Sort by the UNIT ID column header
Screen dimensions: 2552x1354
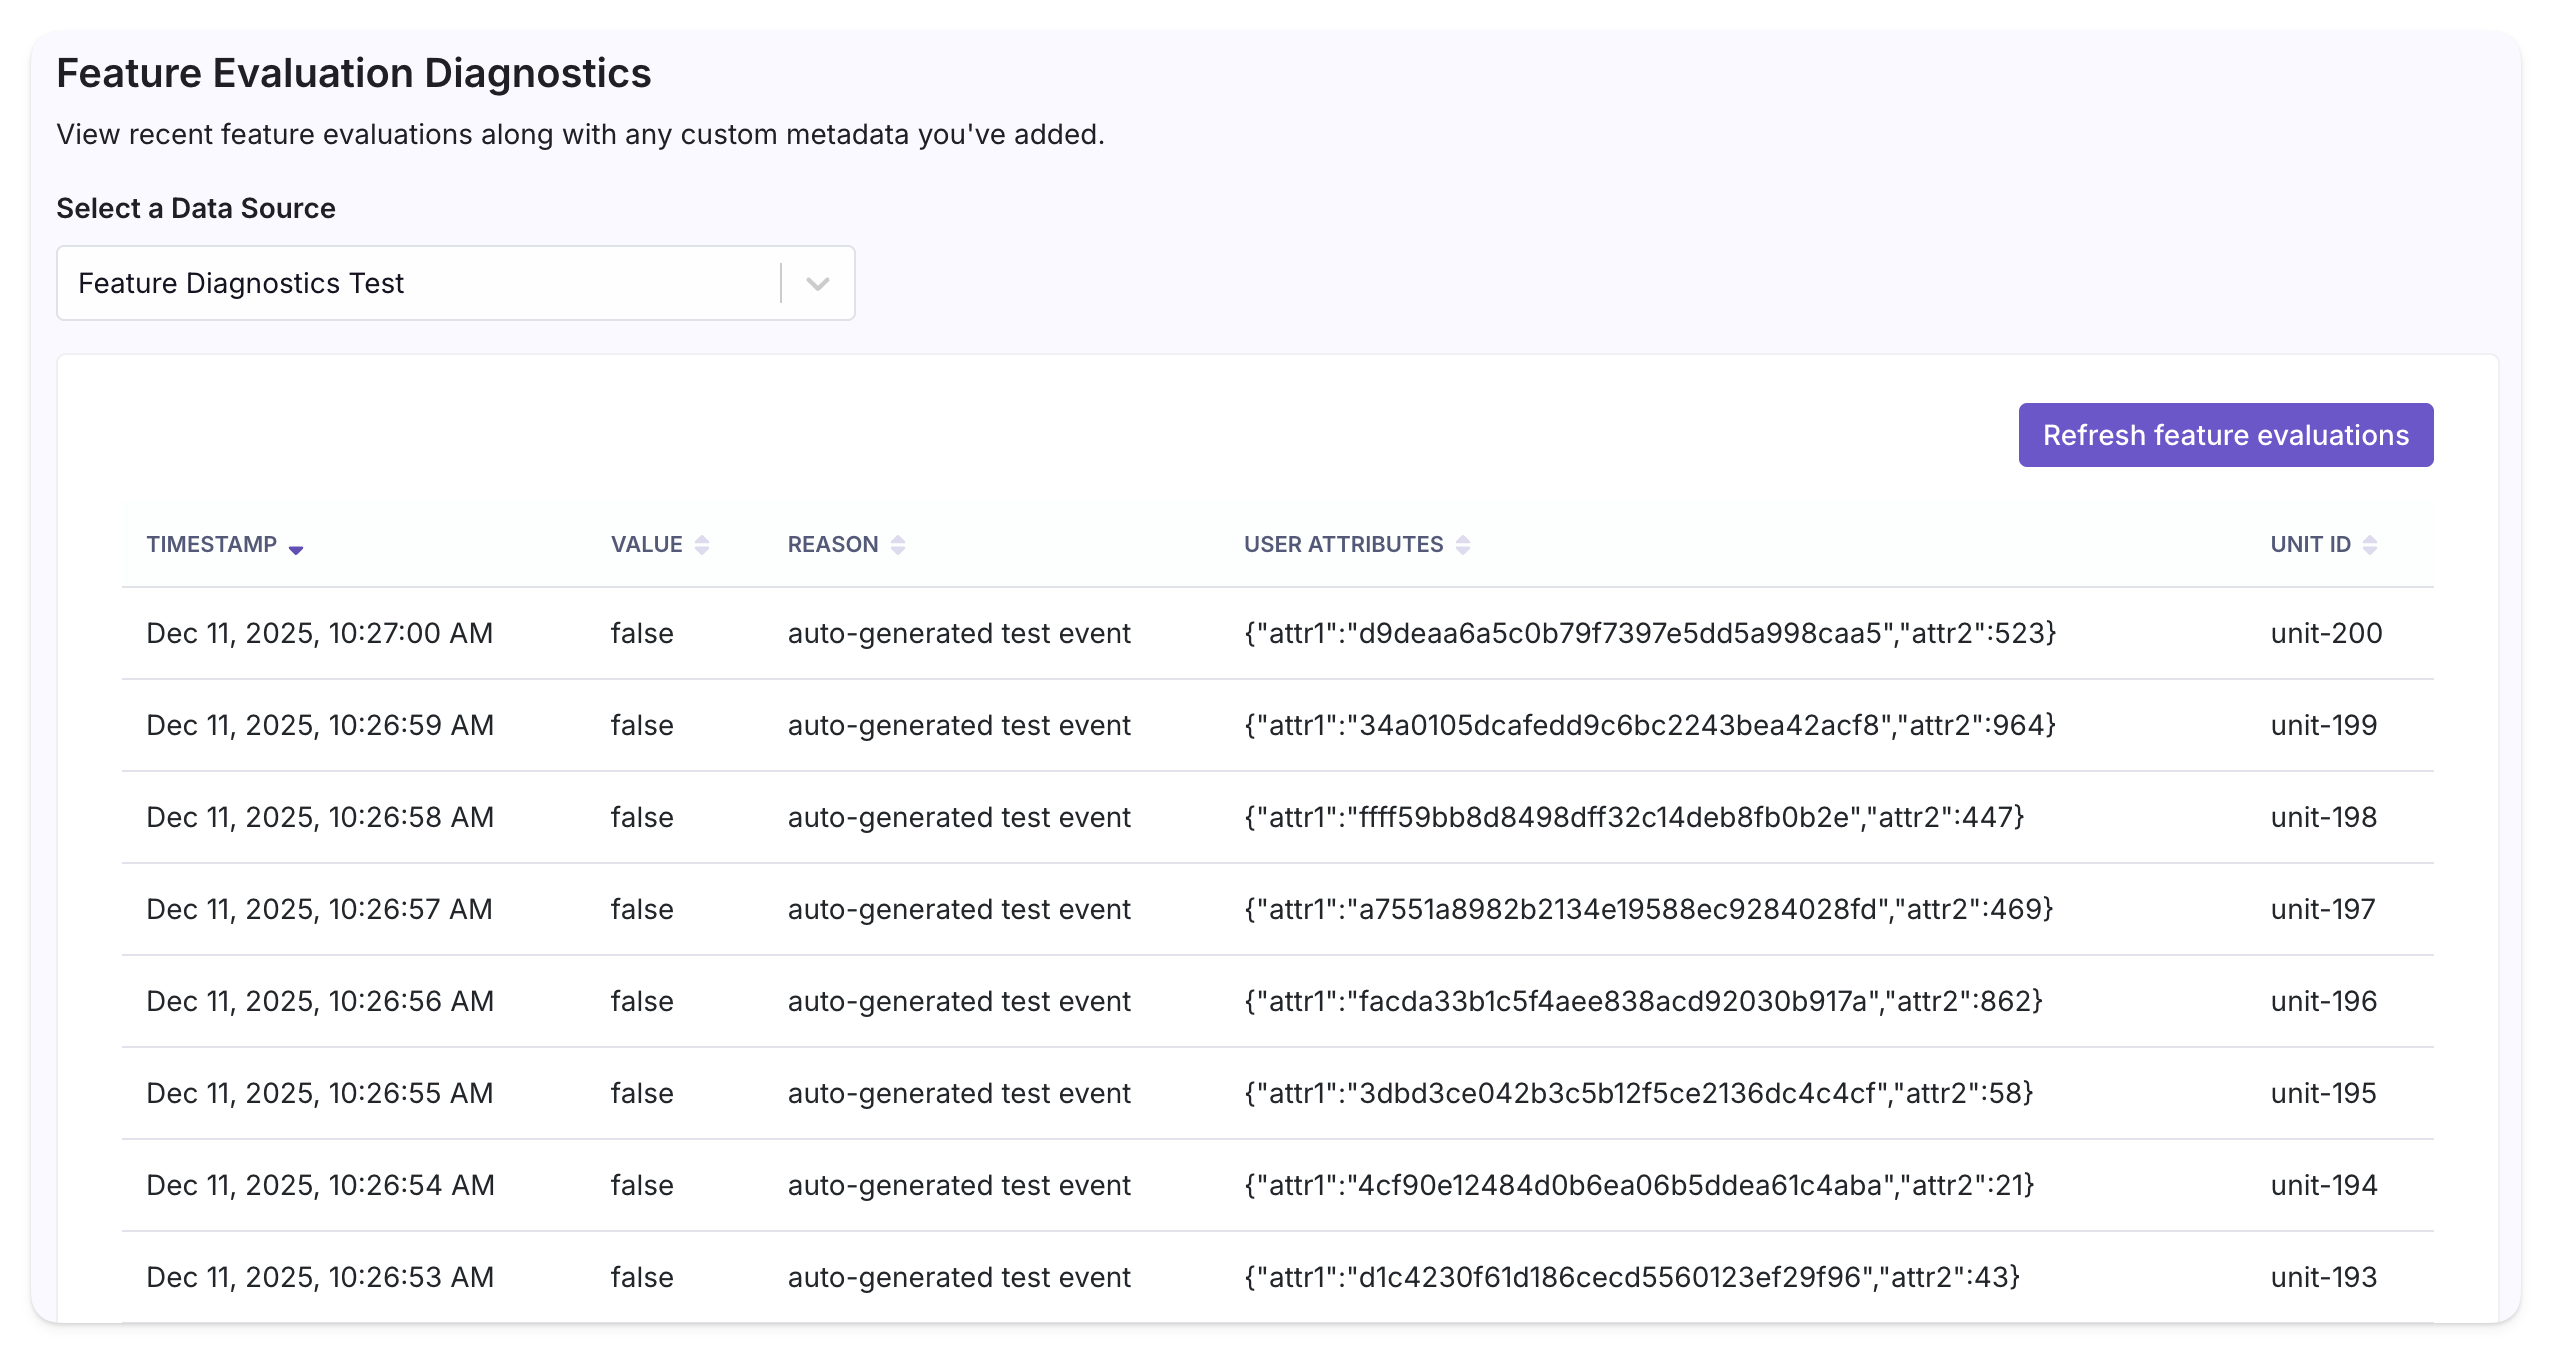coord(2310,545)
